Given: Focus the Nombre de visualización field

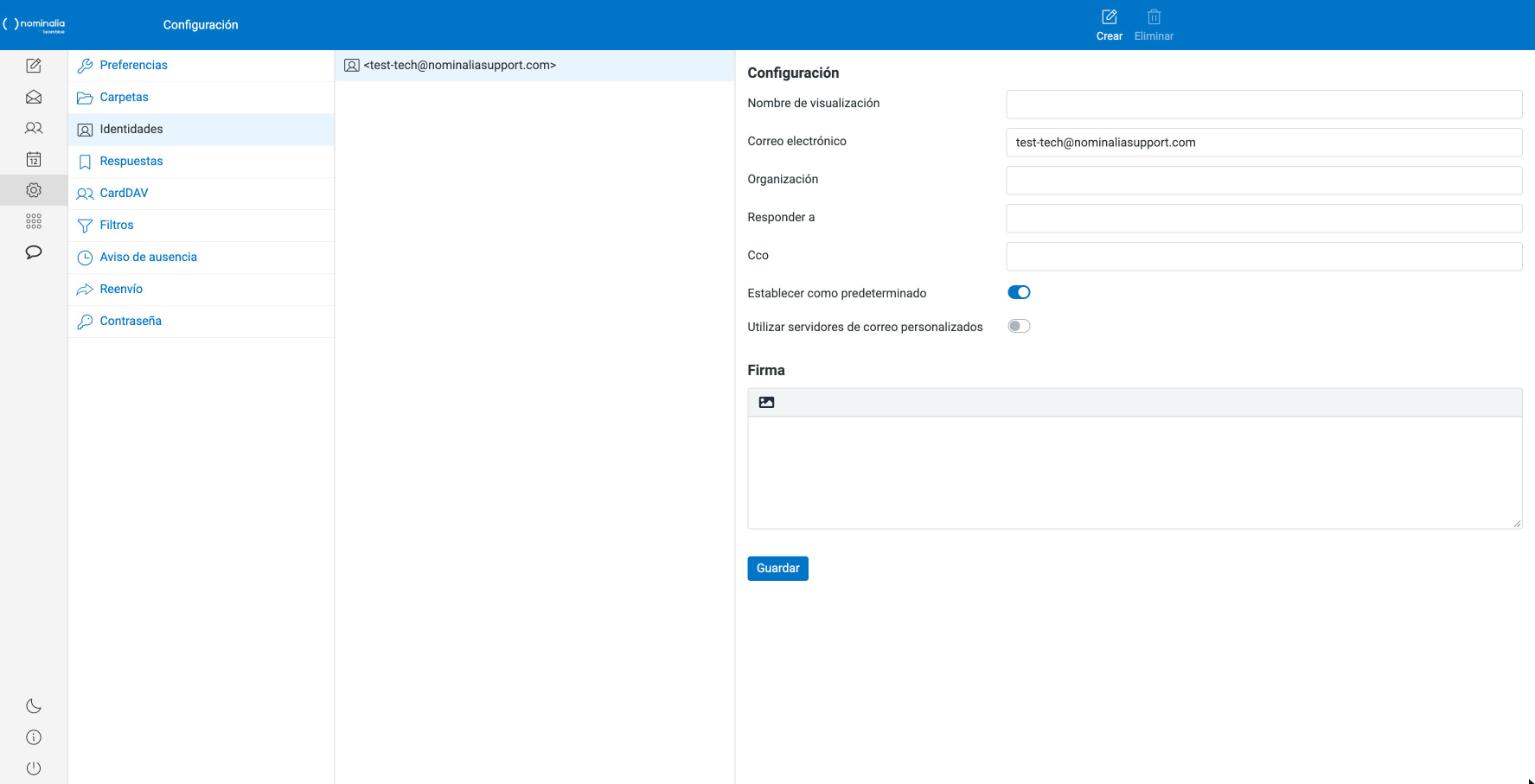Looking at the screenshot, I should click(x=1264, y=104).
